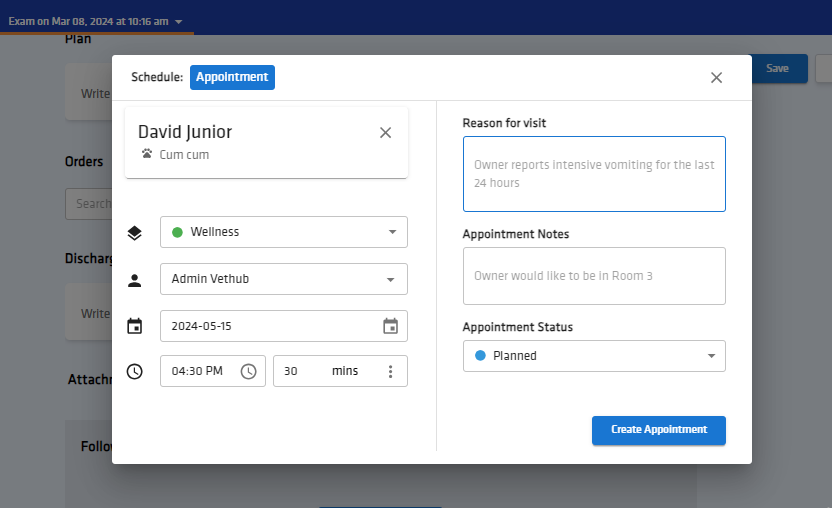
Task: Open time picker inside 04:30 PM field
Action: coord(248,371)
